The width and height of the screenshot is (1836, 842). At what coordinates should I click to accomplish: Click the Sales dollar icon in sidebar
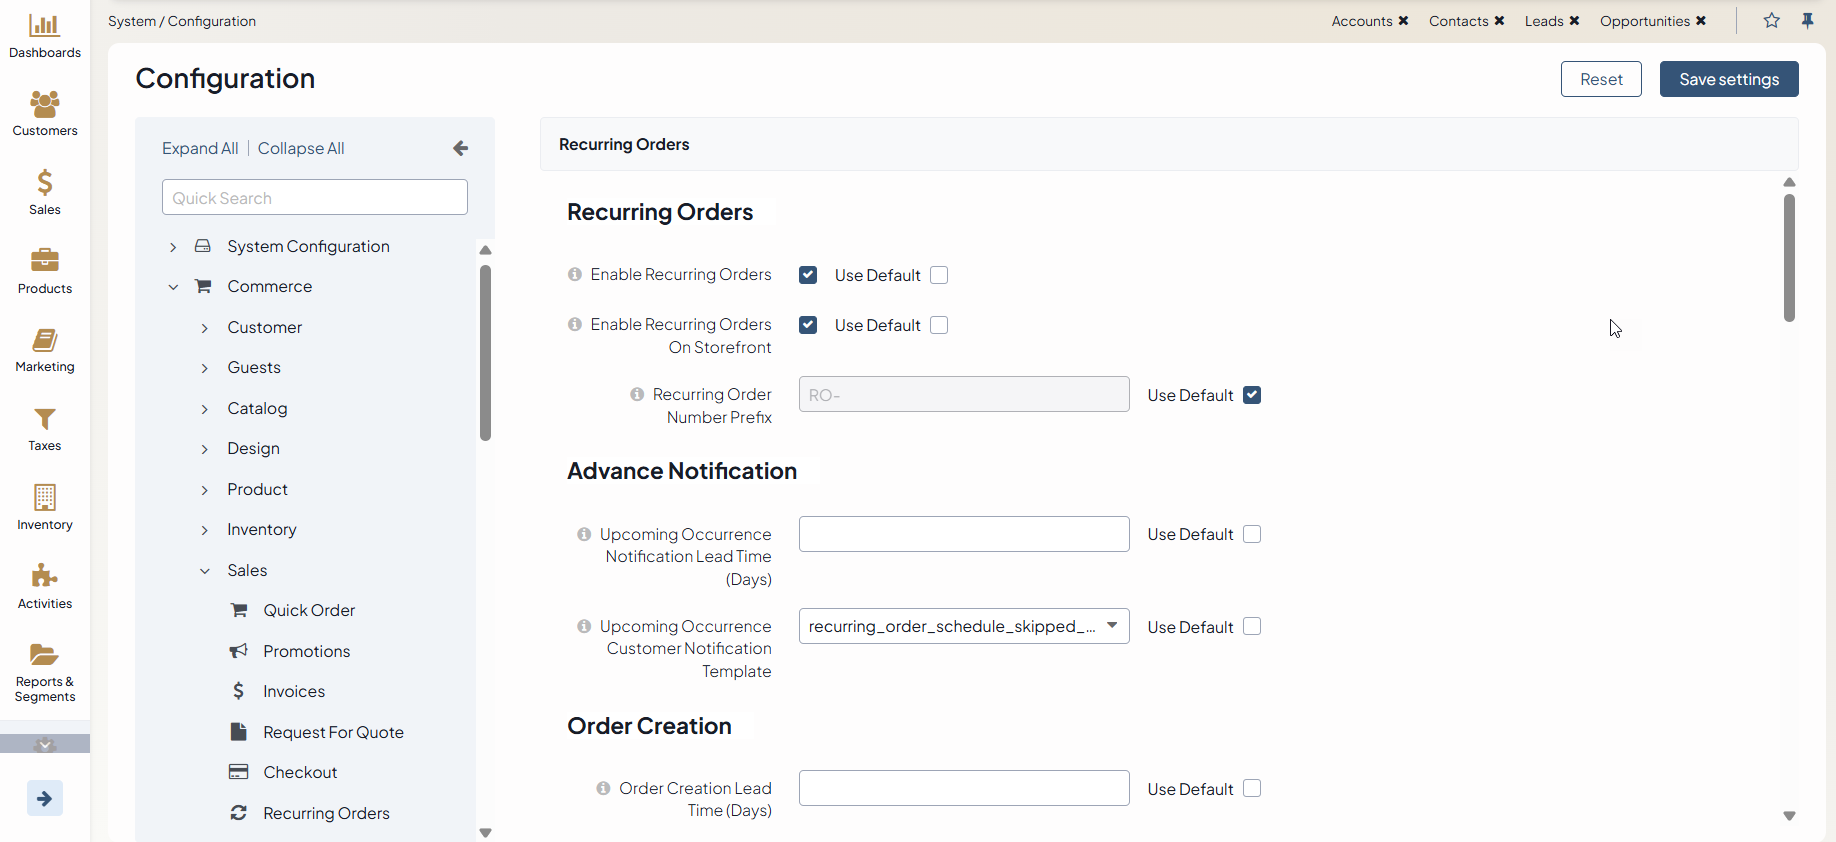click(x=44, y=182)
